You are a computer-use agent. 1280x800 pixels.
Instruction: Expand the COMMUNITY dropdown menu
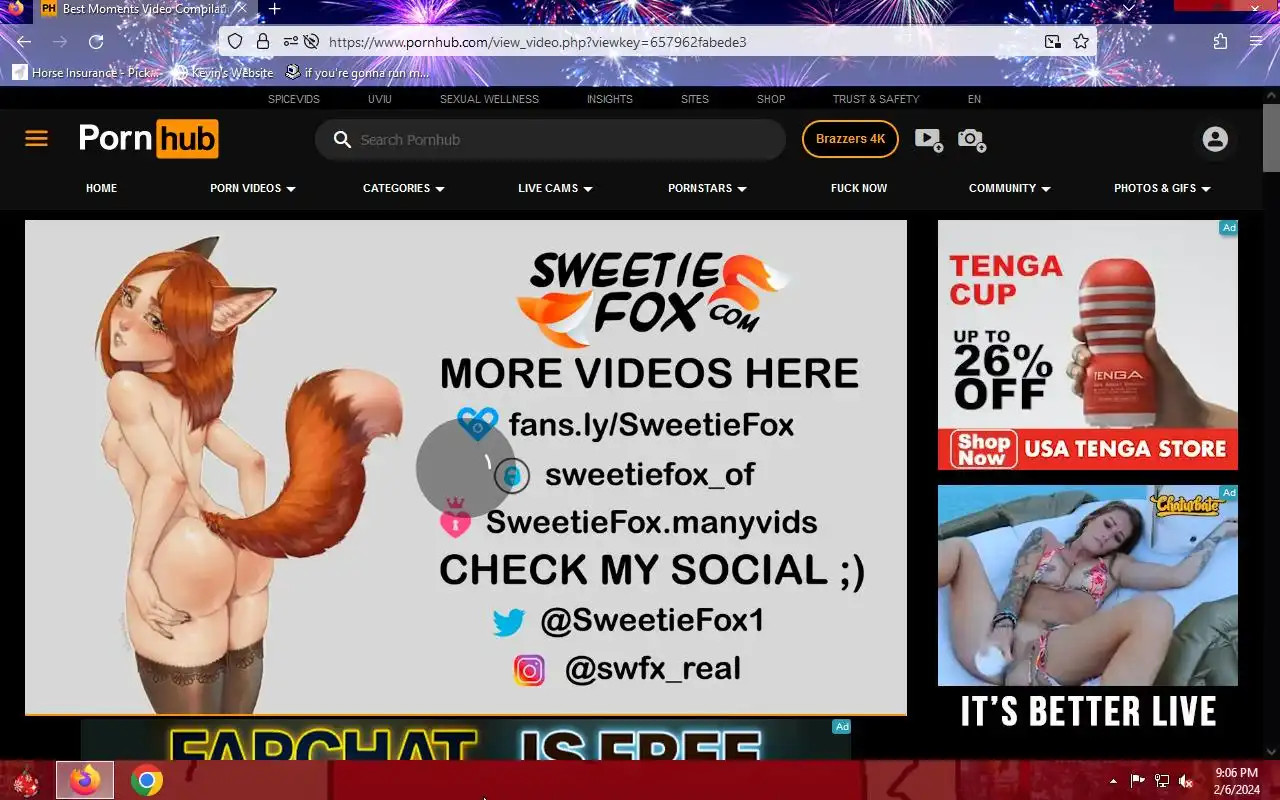tap(1010, 188)
